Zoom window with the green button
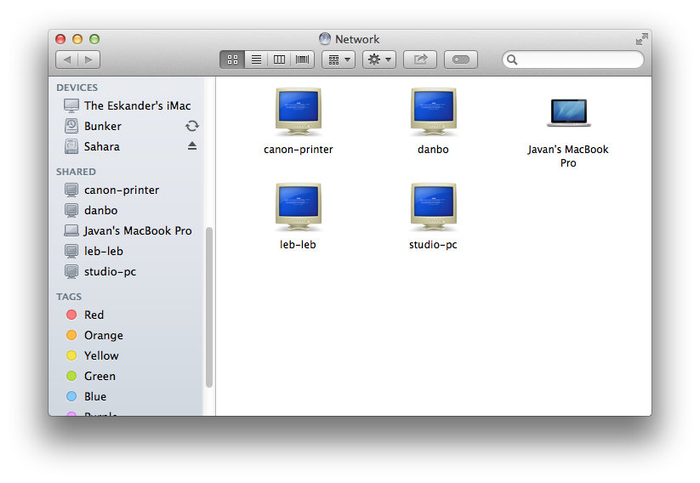Image resolution: width=700 pixels, height=483 pixels. (x=94, y=39)
